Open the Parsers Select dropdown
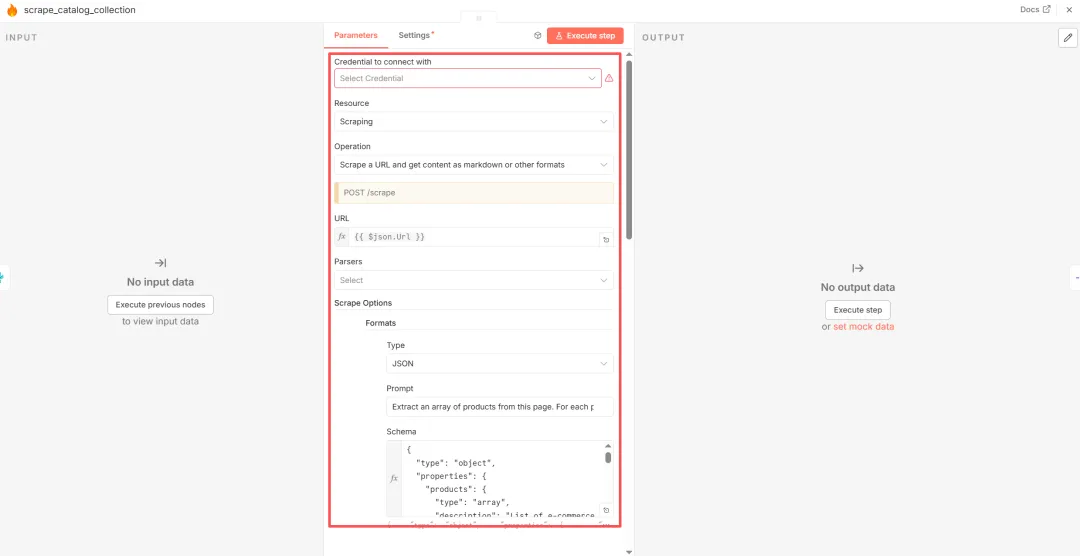The height and width of the screenshot is (556, 1080). click(x=474, y=280)
